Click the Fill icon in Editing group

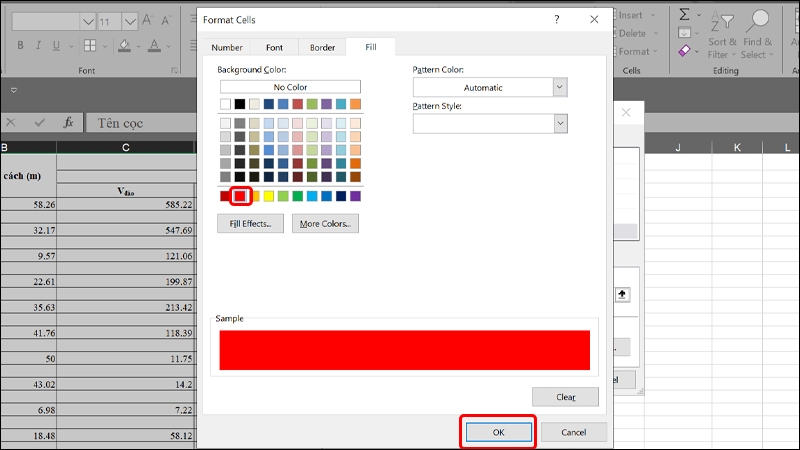684,33
